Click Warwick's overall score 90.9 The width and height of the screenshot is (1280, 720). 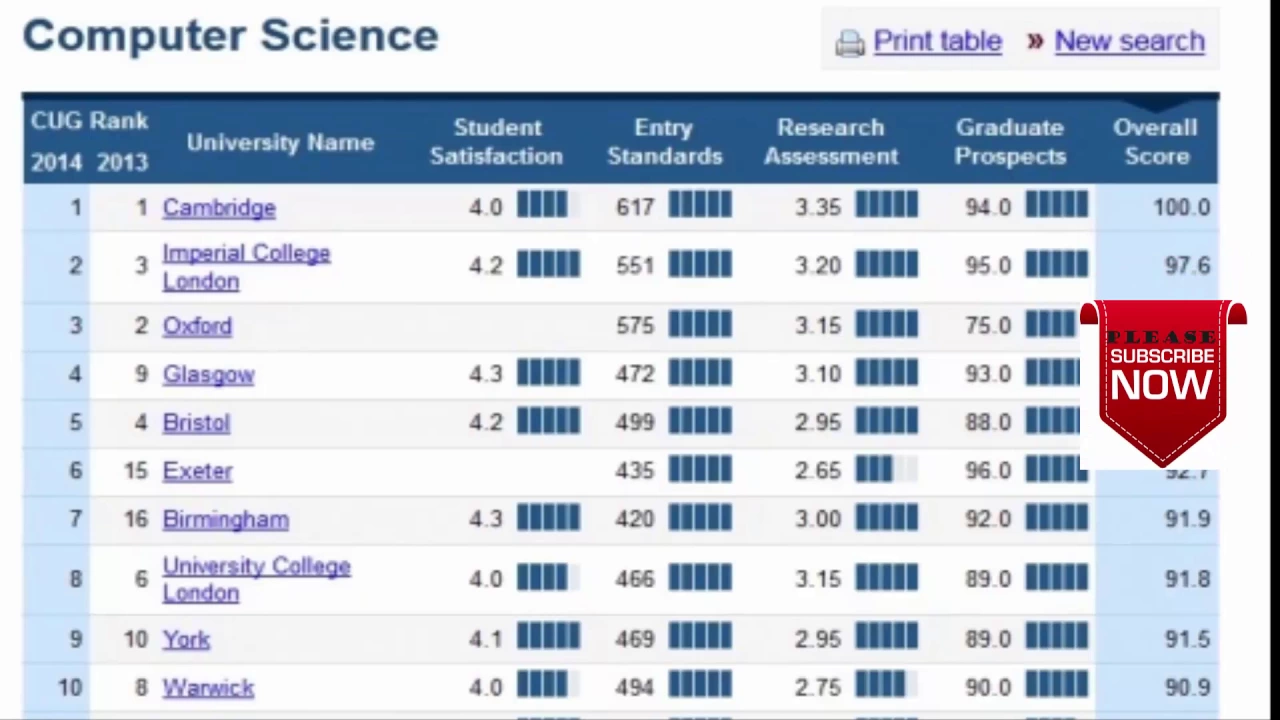(1187, 687)
